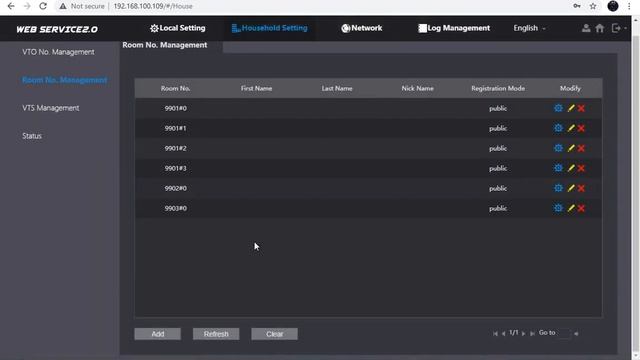Jump to last page of the table
This screenshot has width=640, height=360.
pyautogui.click(x=532, y=333)
